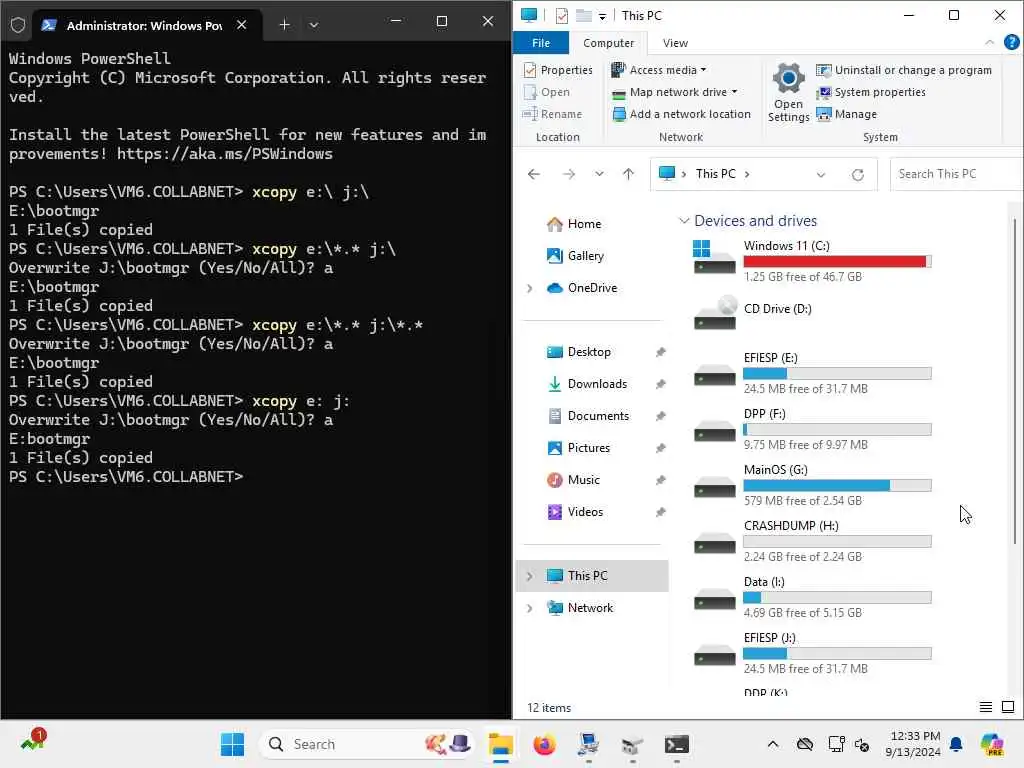Select CRASHDUMP (H:) drive
This screenshot has width=1024, height=768.
pos(812,541)
